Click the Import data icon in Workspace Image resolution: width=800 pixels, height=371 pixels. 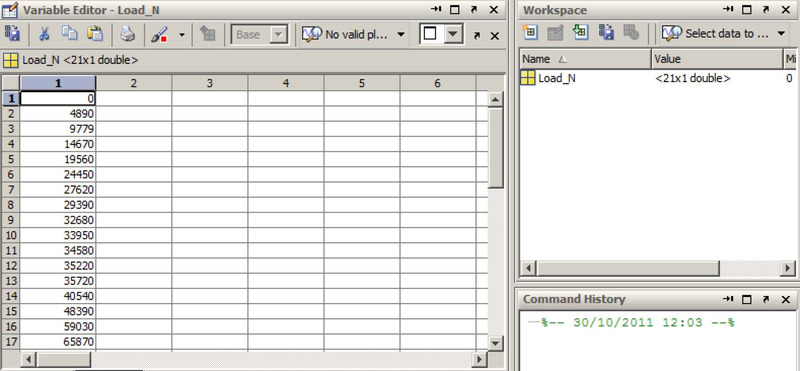tap(581, 33)
